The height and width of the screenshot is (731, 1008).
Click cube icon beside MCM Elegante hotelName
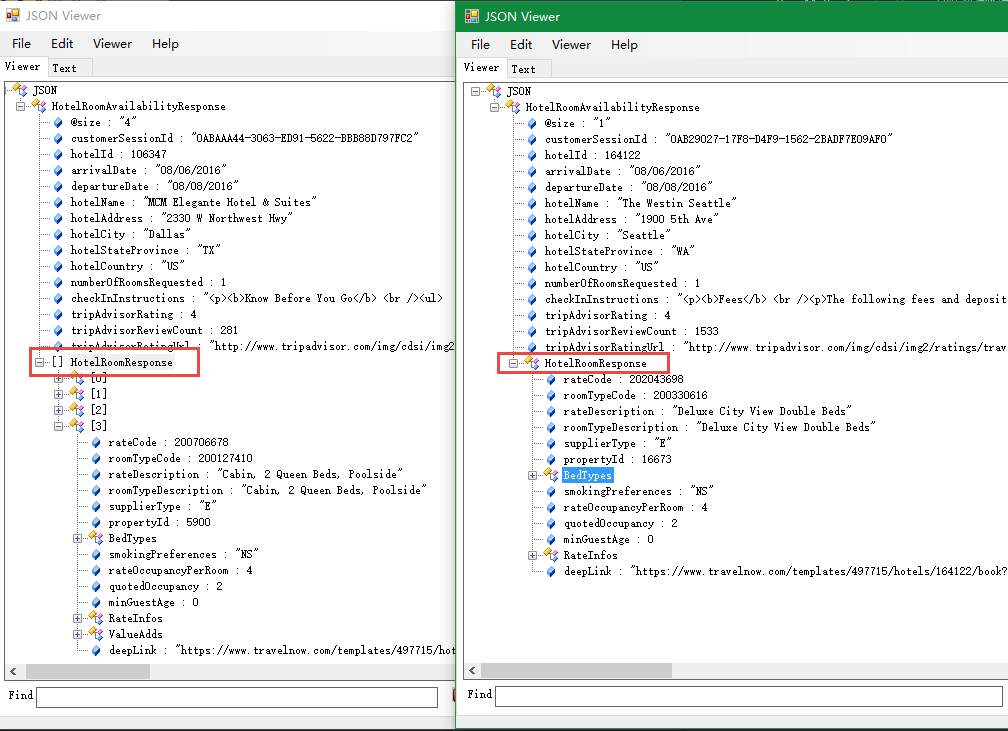point(58,203)
